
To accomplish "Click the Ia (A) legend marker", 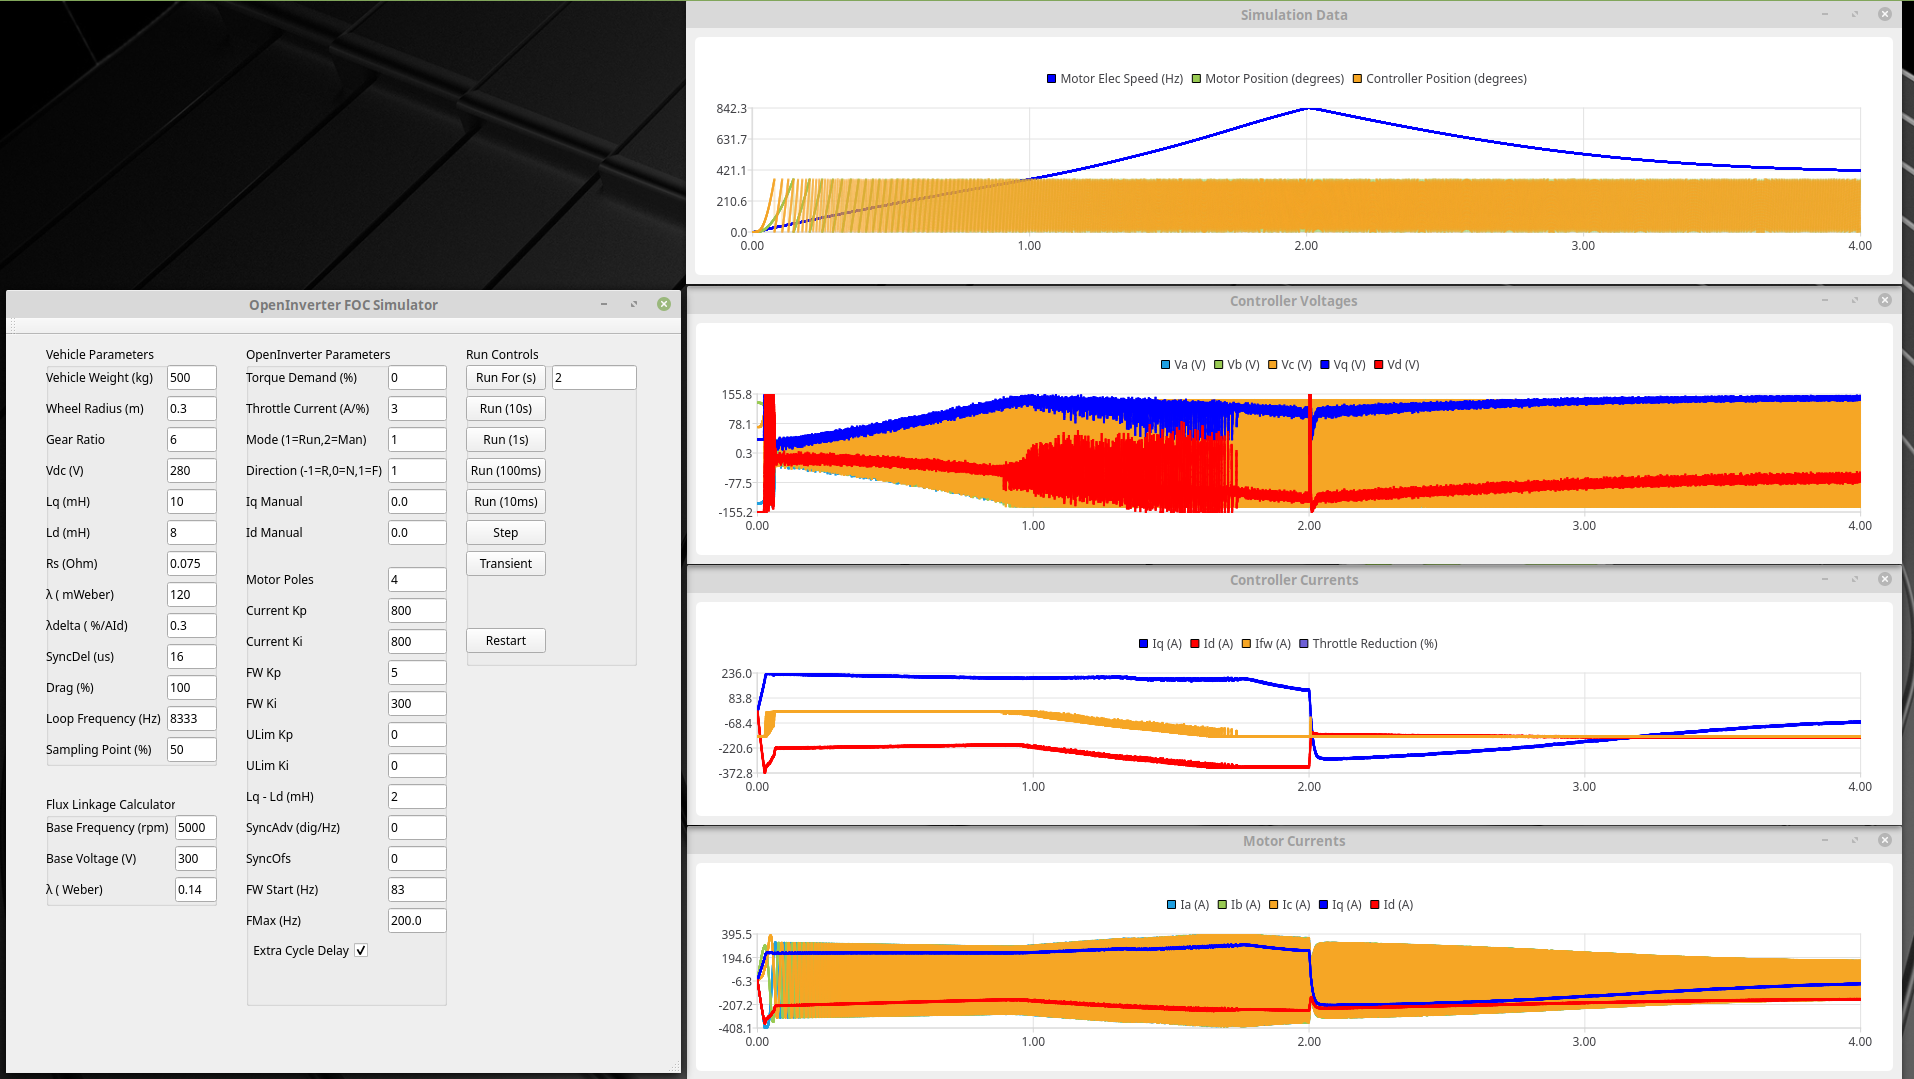I will [x=1171, y=905].
